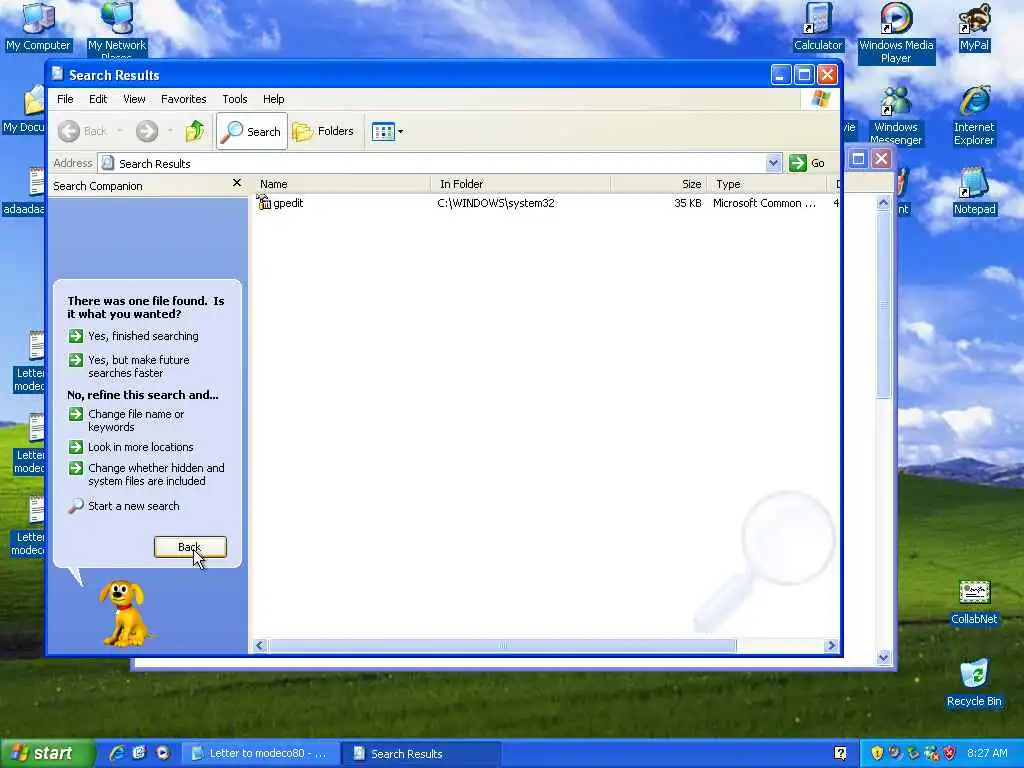Click the C:\WINDOWS\system32 folder cell
The width and height of the screenshot is (1024, 768).
coord(496,202)
